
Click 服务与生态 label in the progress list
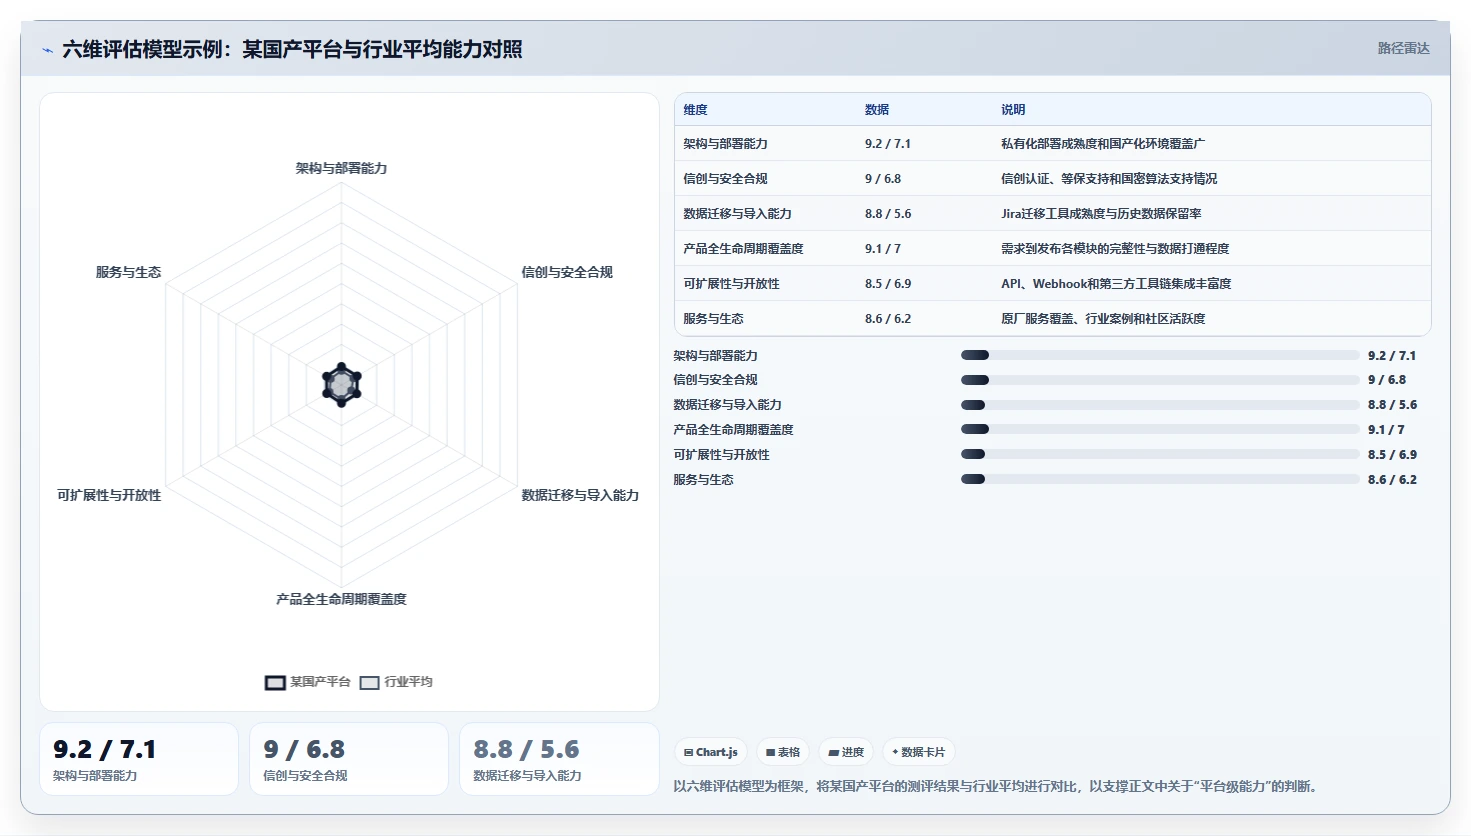[703, 480]
